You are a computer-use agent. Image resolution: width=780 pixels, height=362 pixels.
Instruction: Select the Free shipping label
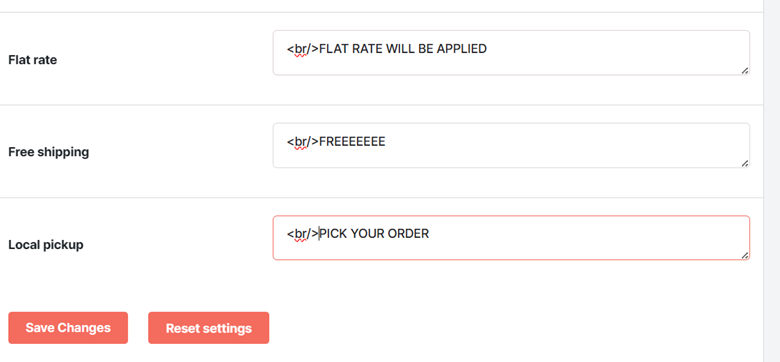click(49, 152)
